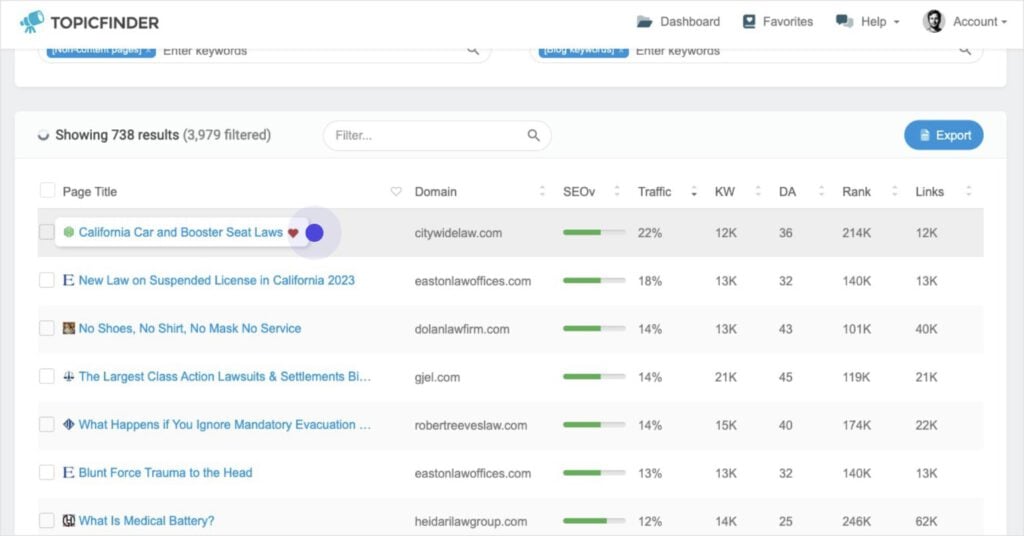The image size is (1024, 536).
Task: Click the Account avatar picture
Action: coord(933,22)
